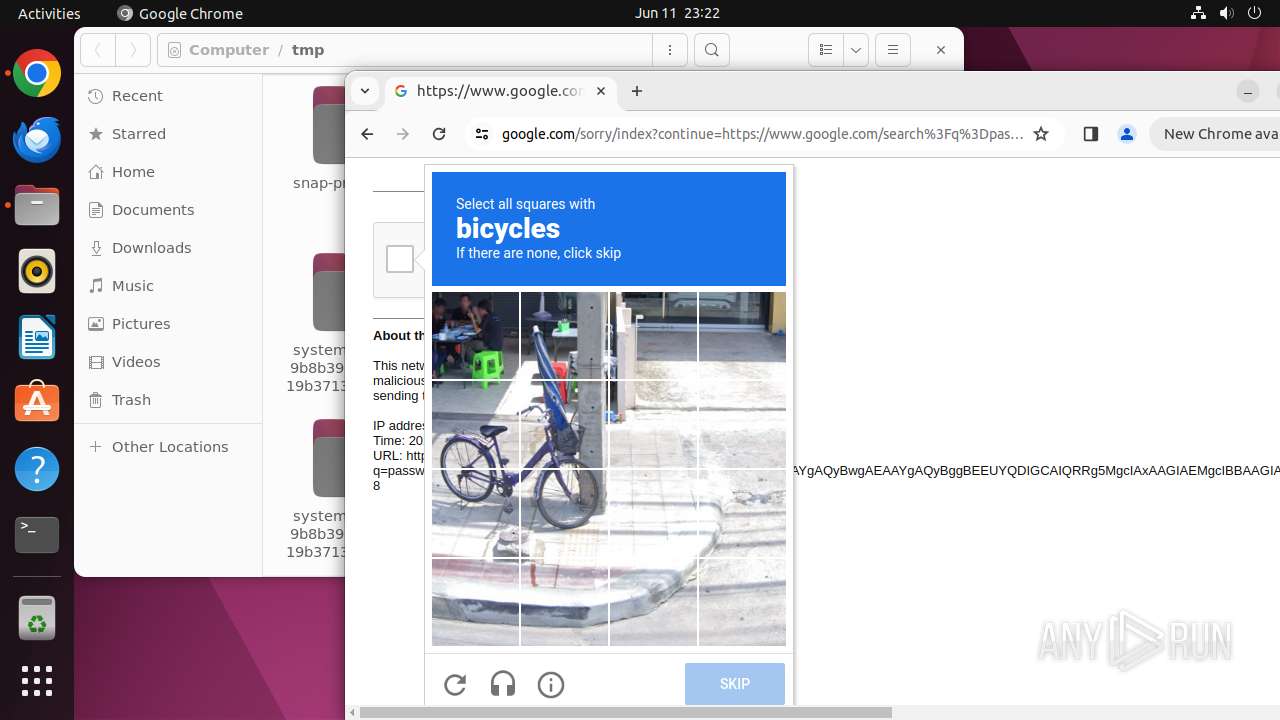Image resolution: width=1280 pixels, height=720 pixels.
Task: Open the power menu in the top bar
Action: (x=1255, y=13)
